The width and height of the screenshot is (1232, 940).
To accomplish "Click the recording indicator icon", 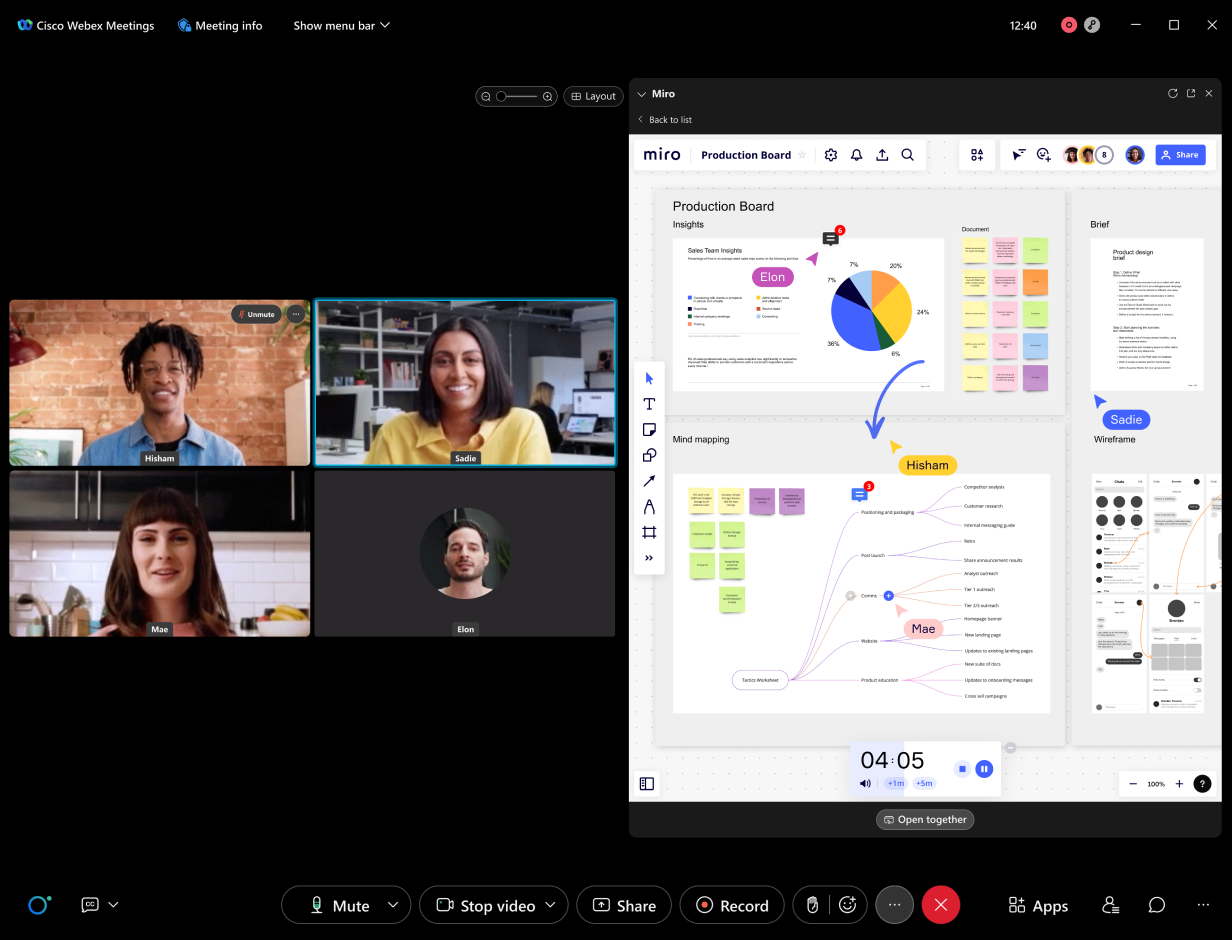I will click(x=1069, y=25).
